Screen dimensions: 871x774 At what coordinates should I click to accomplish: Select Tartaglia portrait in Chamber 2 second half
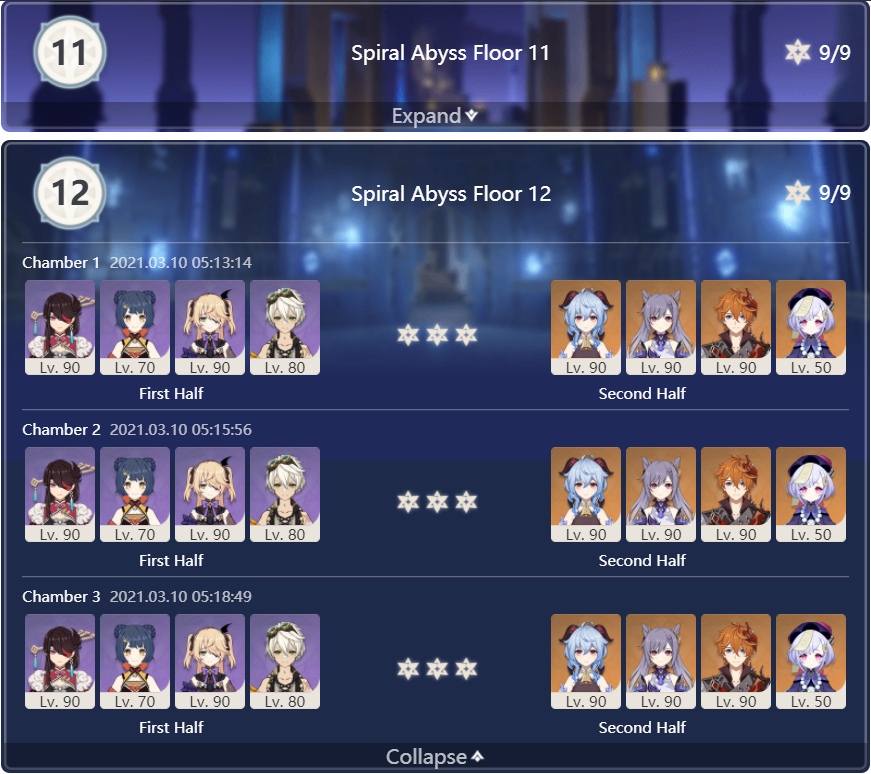(x=736, y=495)
